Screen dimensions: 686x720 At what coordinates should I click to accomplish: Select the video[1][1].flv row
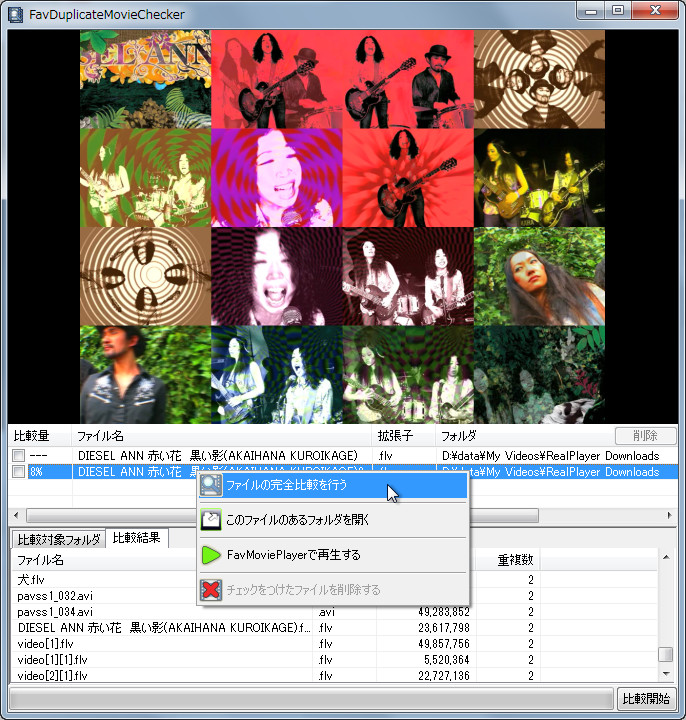tap(334, 660)
